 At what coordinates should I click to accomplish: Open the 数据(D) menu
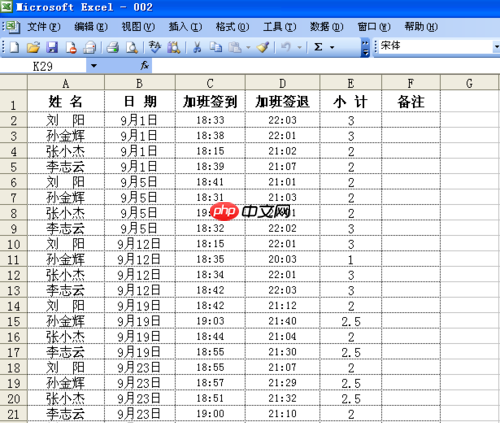(326, 27)
